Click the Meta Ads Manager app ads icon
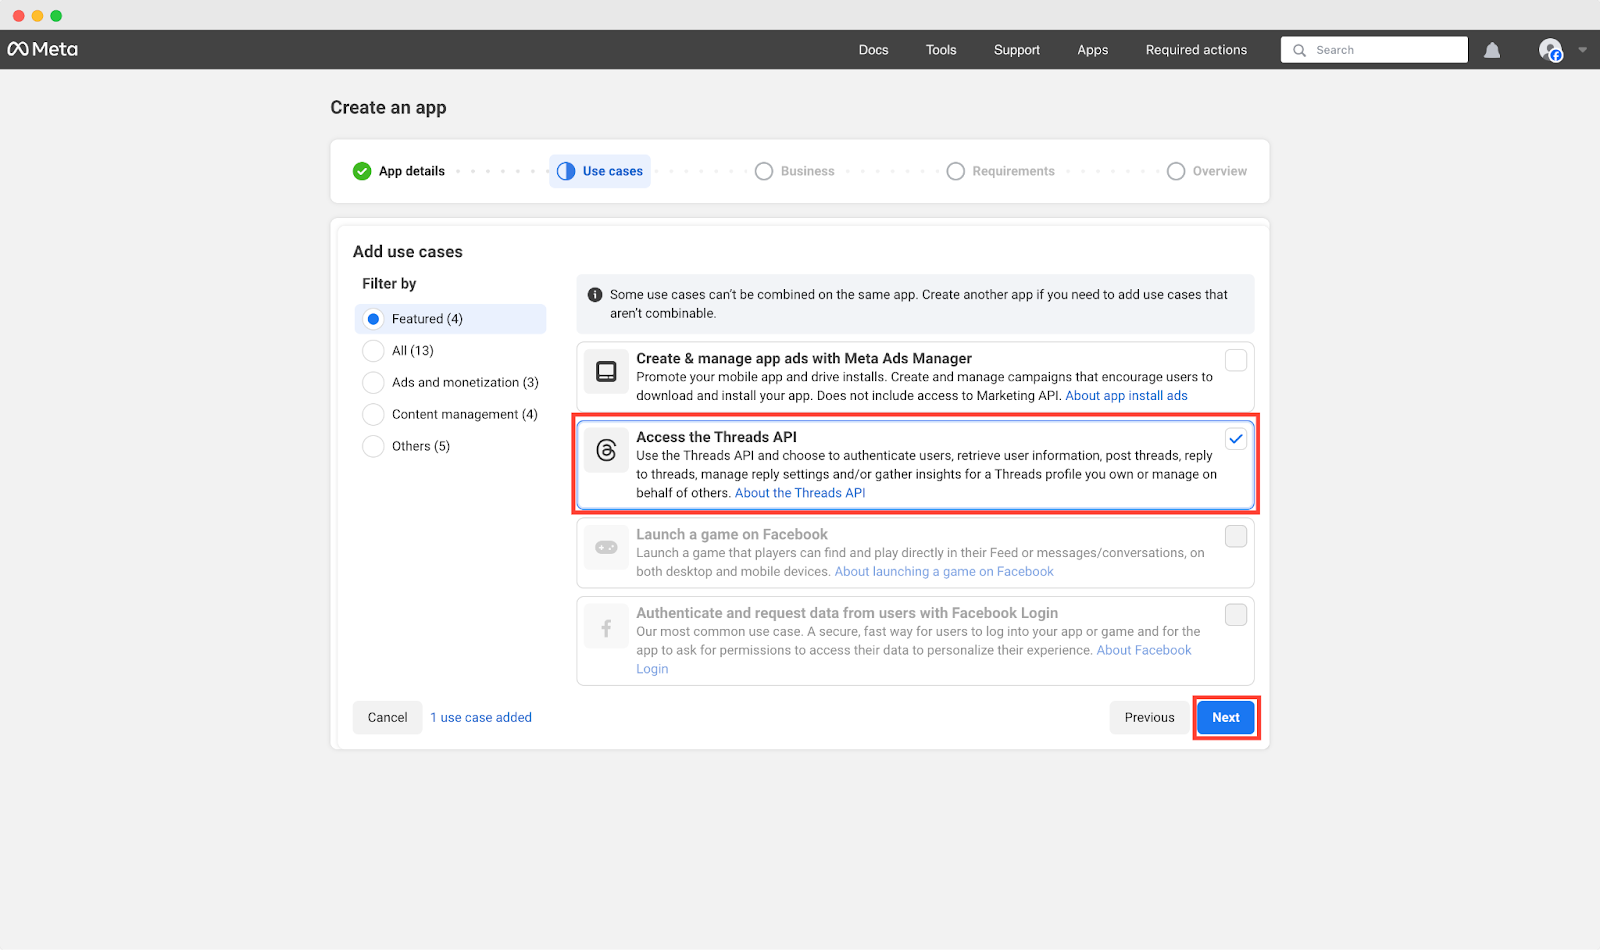Viewport: 1600px width, 950px height. [x=606, y=370]
